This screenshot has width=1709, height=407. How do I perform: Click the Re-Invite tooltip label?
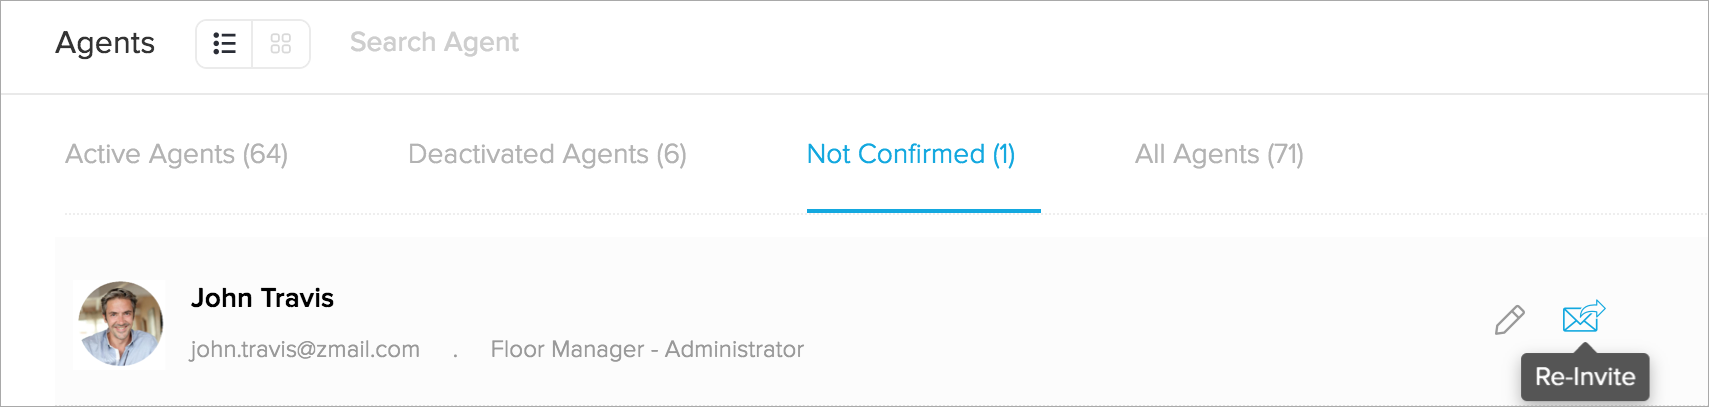tap(1585, 377)
